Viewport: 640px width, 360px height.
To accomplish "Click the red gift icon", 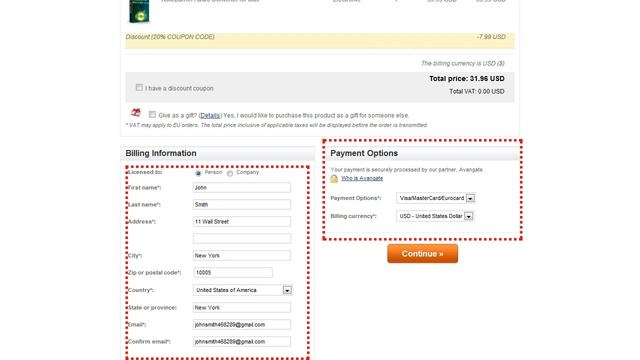I will click(x=136, y=112).
